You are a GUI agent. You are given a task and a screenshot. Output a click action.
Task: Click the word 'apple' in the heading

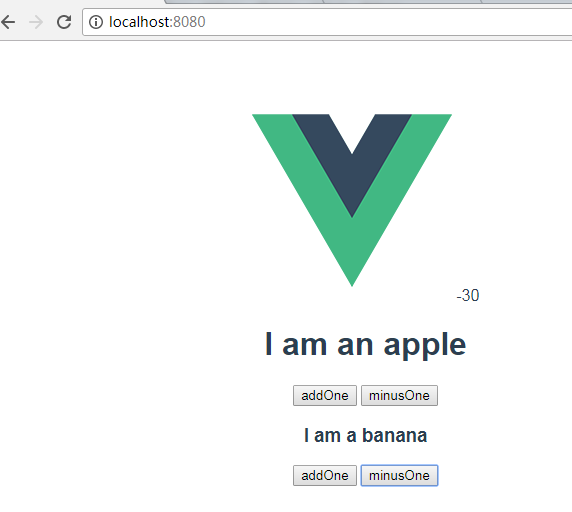pos(425,345)
